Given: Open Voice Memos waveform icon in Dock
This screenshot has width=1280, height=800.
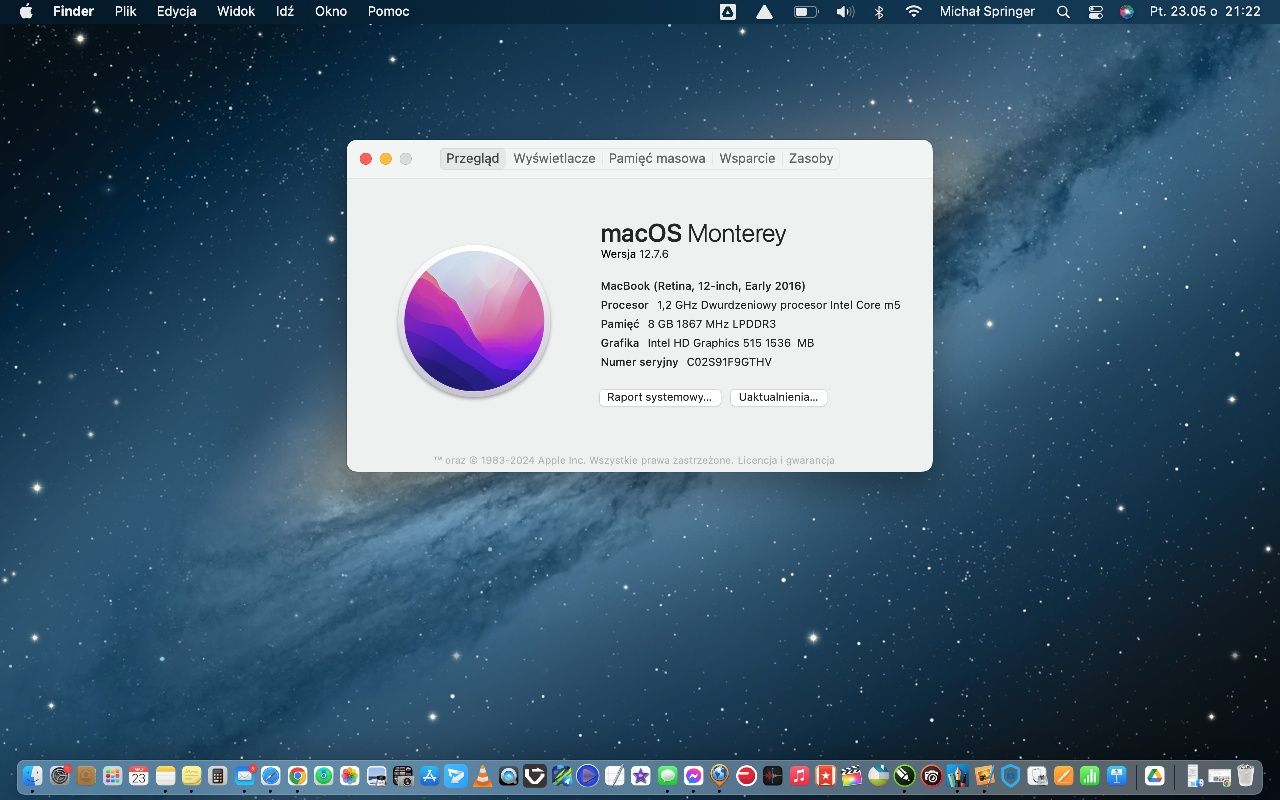Looking at the screenshot, I should point(772,775).
